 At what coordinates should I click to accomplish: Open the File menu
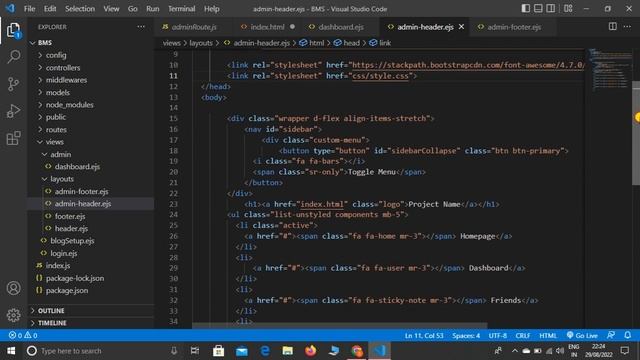point(29,9)
